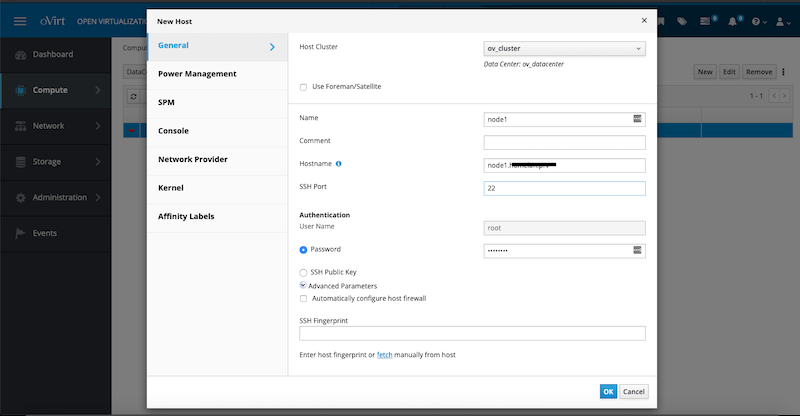Click the Edit button in background toolbar
This screenshot has height=416, width=800.
point(729,72)
